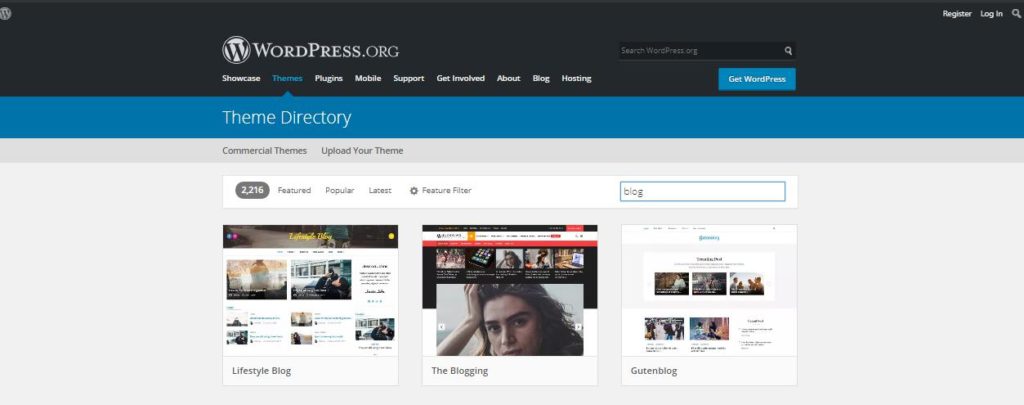Open the Commercial Themes link
The width and height of the screenshot is (1024, 405).
point(264,150)
